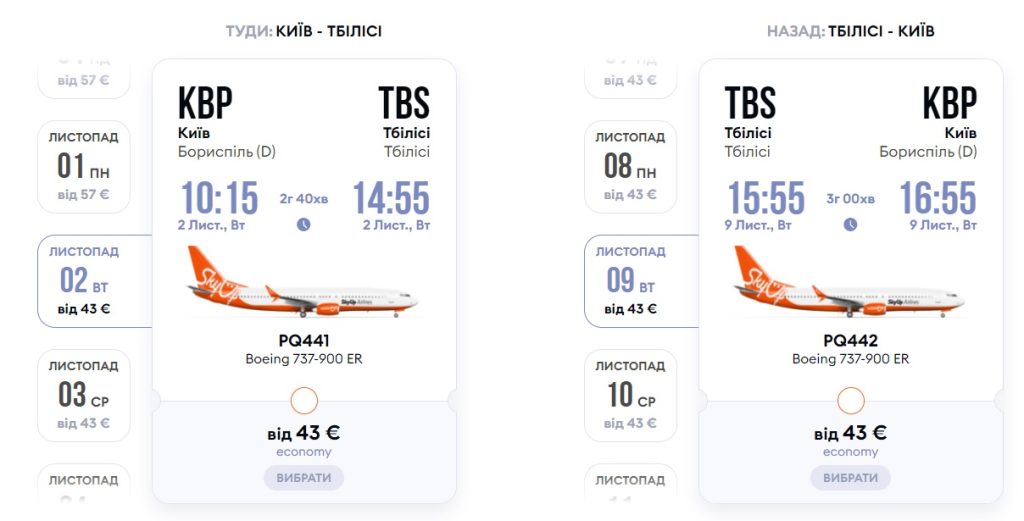Pick return date 10 Листопад СР
The height and width of the screenshot is (521, 1024).
pos(631,395)
